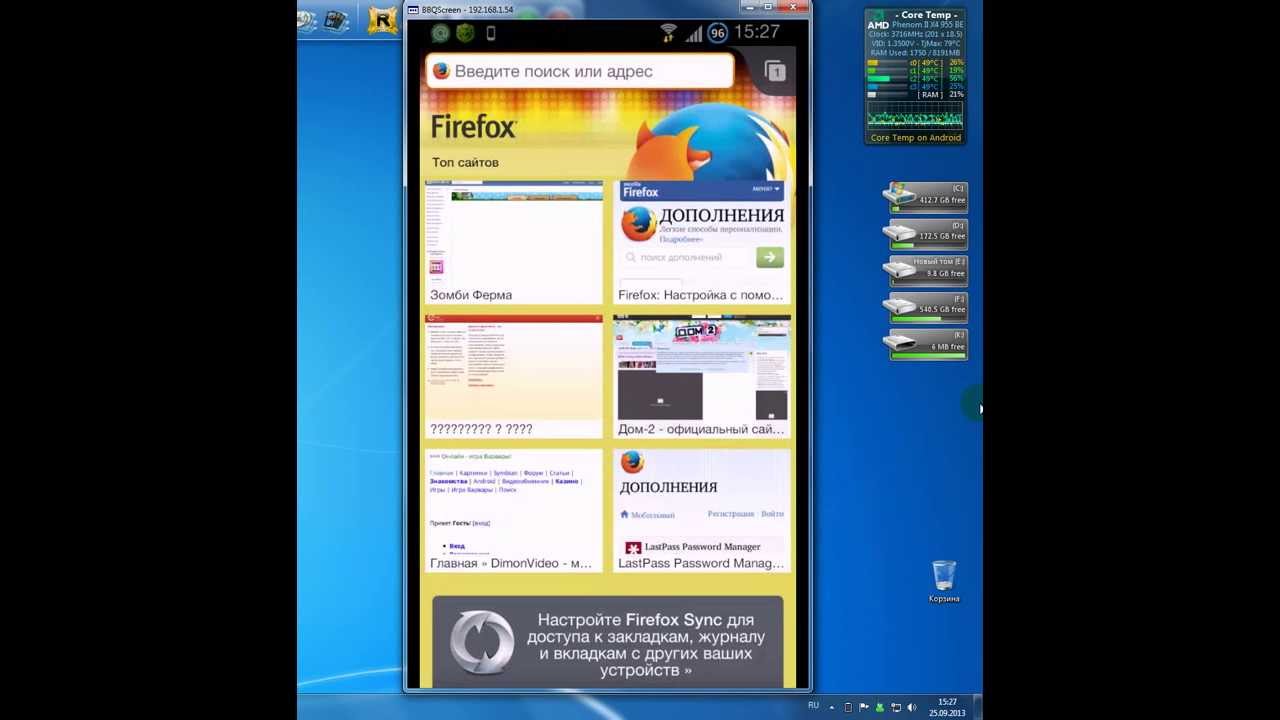Screen dimensions: 1280x720
Task: Click the volume speaker tray icon
Action: pos(911,707)
